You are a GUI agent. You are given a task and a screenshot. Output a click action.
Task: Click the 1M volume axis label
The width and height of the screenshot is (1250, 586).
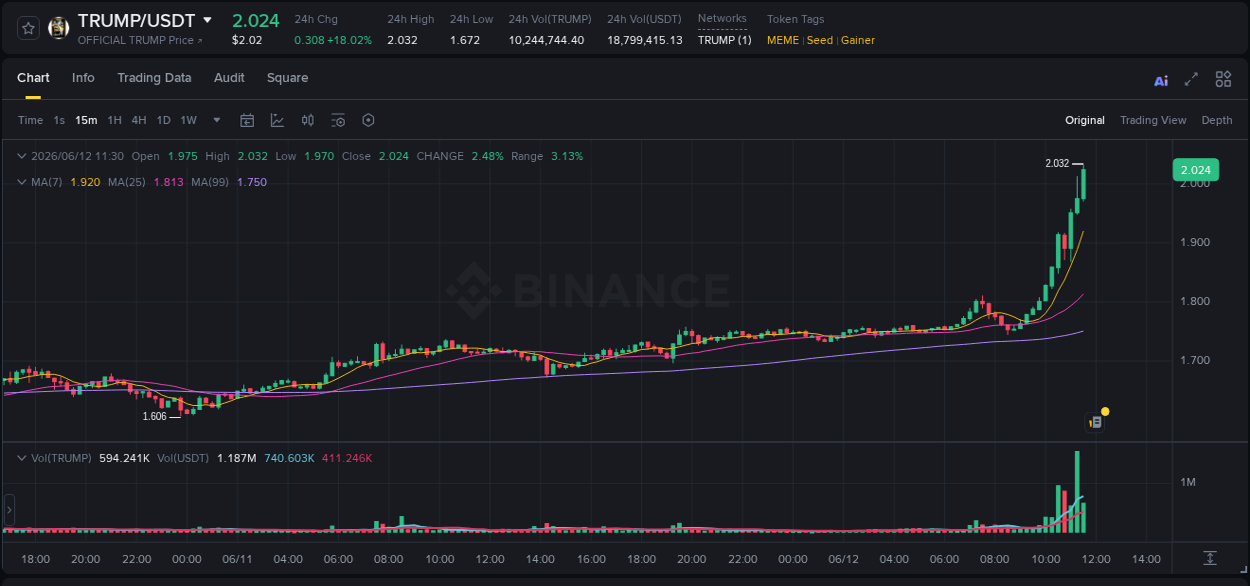click(1188, 483)
